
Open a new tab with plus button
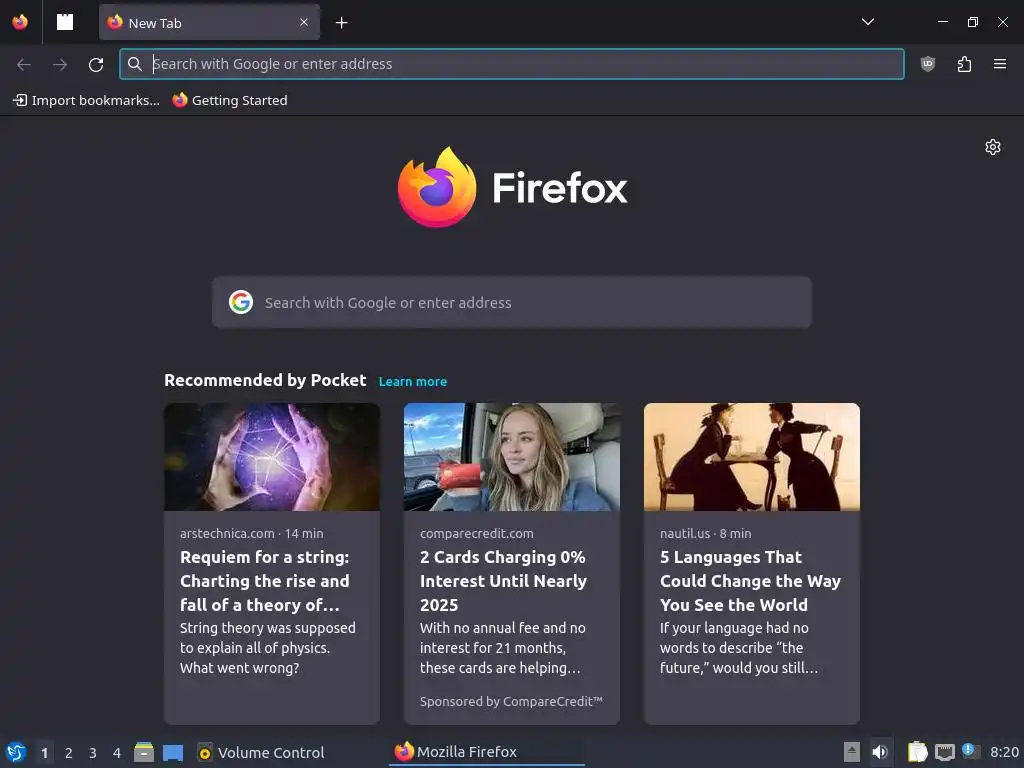(x=342, y=23)
